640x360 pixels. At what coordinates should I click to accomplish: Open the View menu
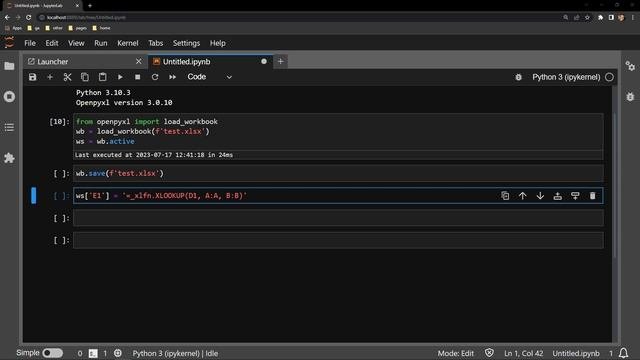click(x=76, y=43)
